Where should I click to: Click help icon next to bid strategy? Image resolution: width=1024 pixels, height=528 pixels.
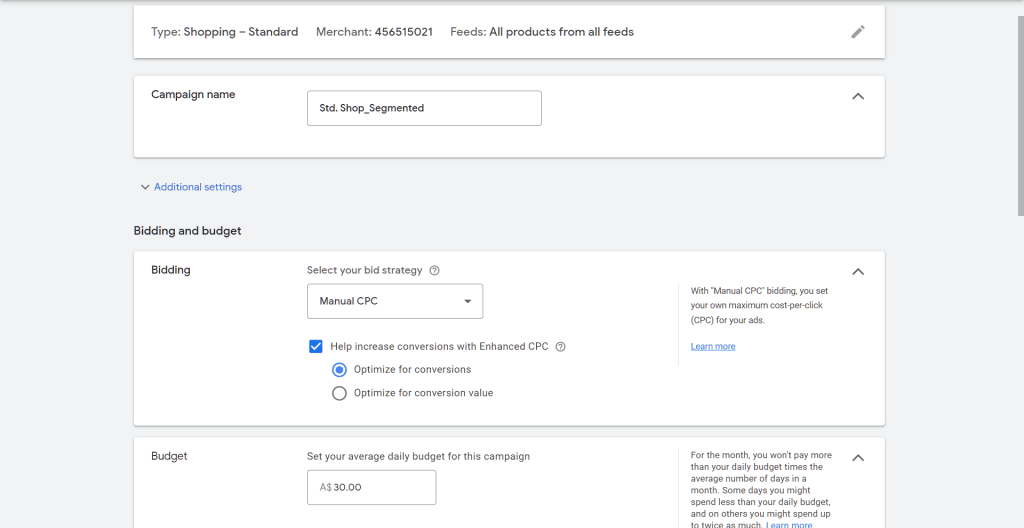click(x=434, y=270)
